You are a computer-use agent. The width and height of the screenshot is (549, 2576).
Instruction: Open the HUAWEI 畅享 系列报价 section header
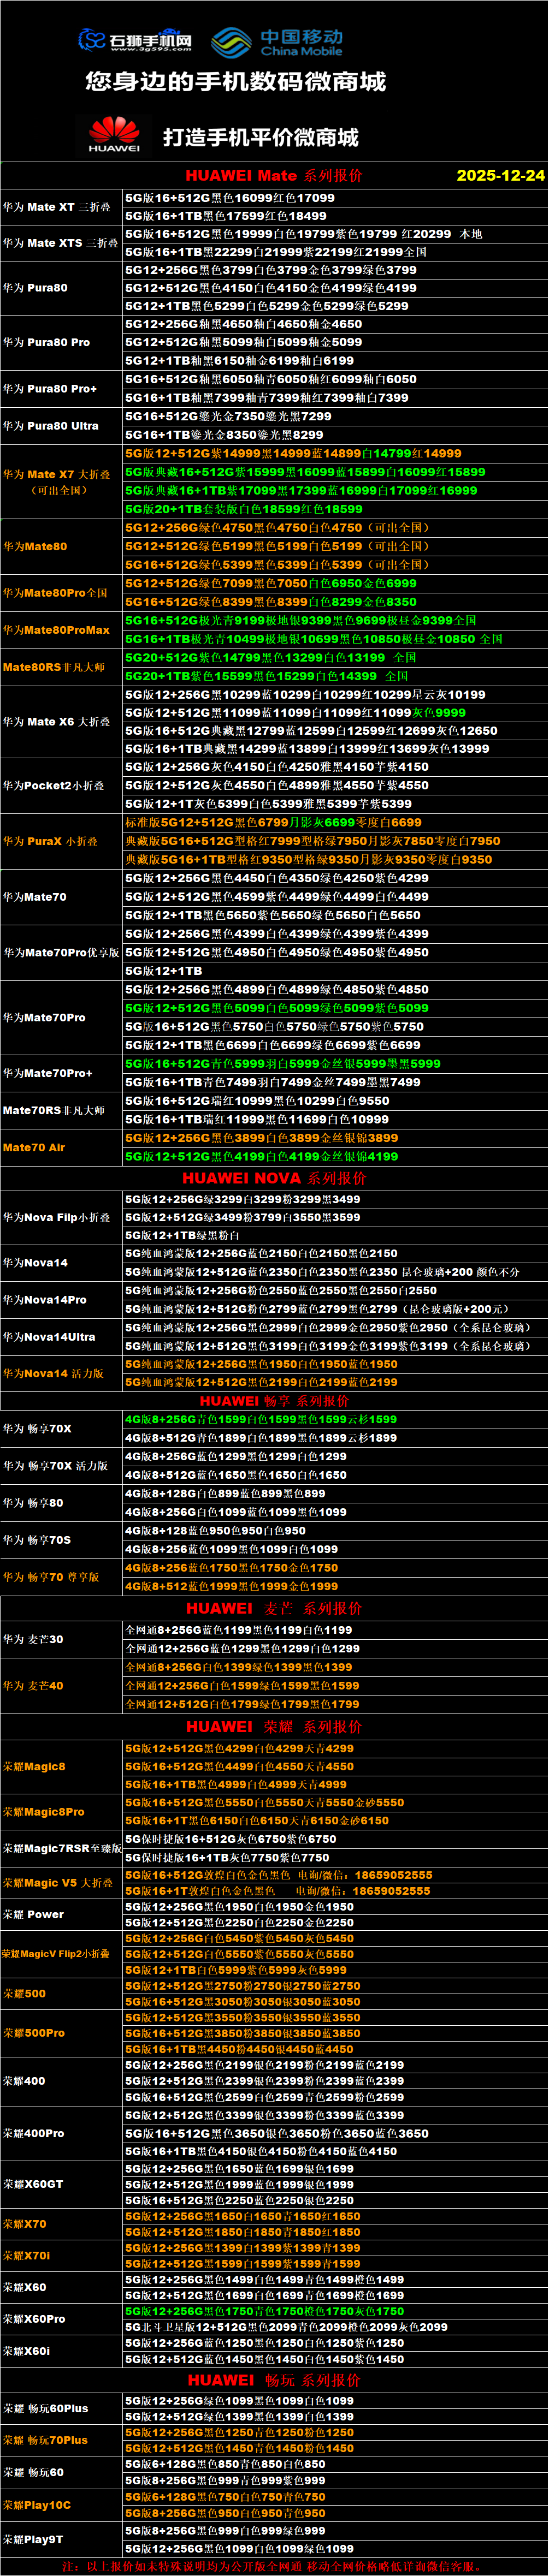pos(274,1401)
